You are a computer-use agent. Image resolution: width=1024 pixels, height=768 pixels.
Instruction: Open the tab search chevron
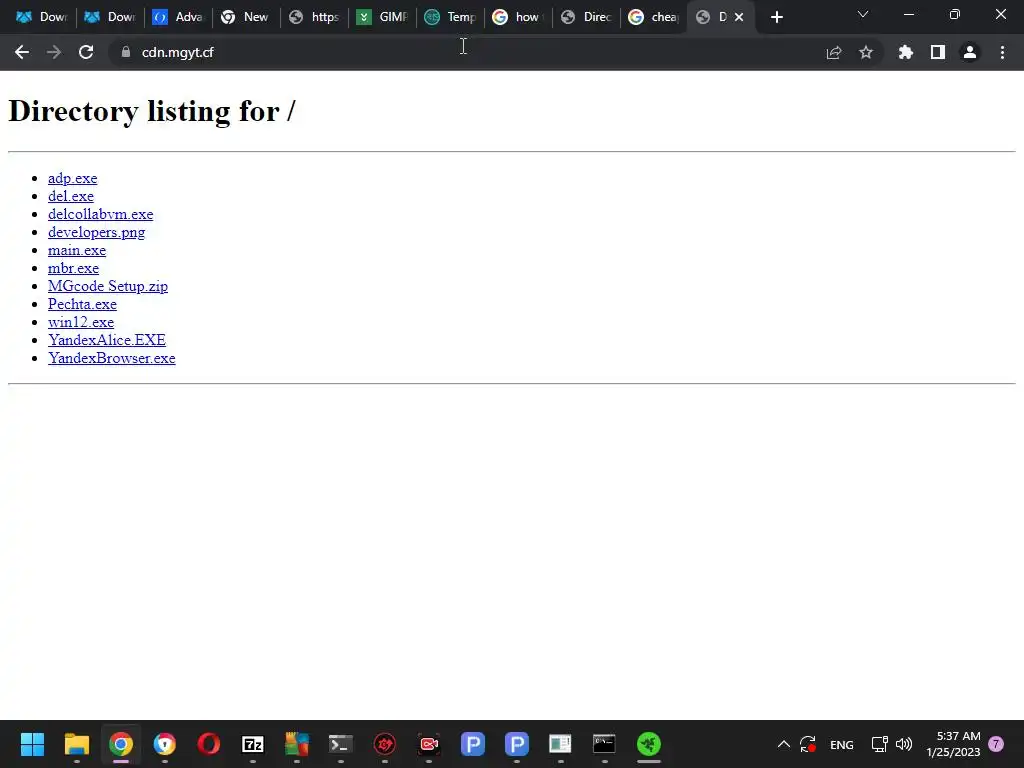click(x=863, y=14)
